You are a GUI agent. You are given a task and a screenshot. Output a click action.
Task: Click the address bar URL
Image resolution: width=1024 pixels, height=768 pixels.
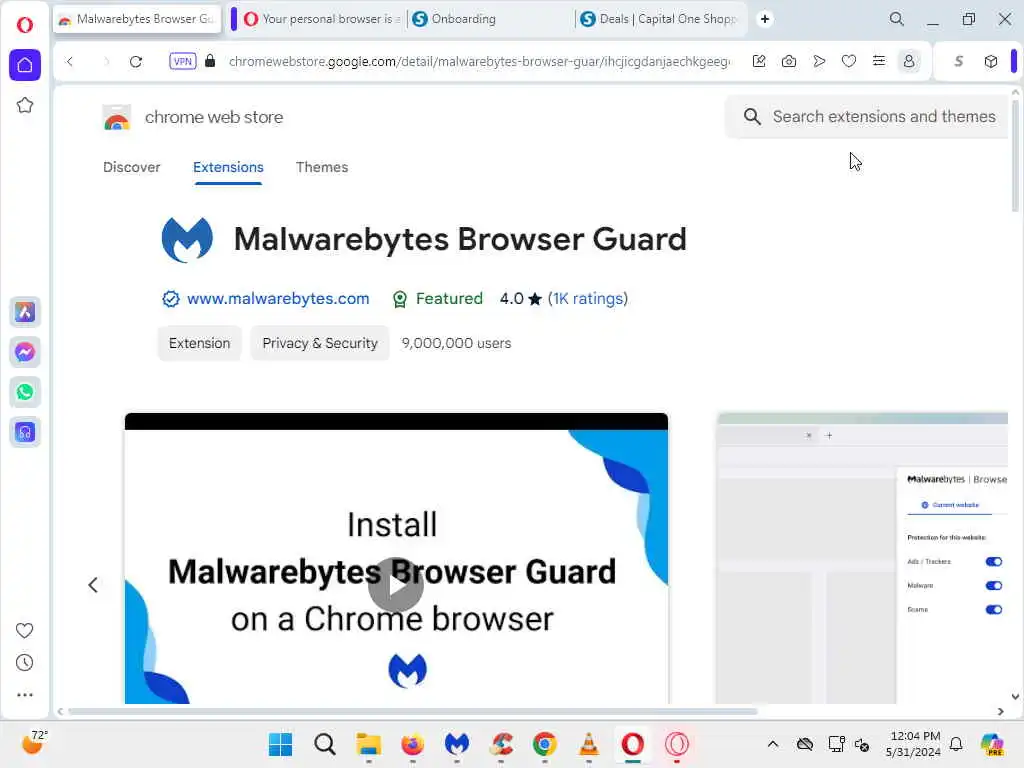point(479,61)
